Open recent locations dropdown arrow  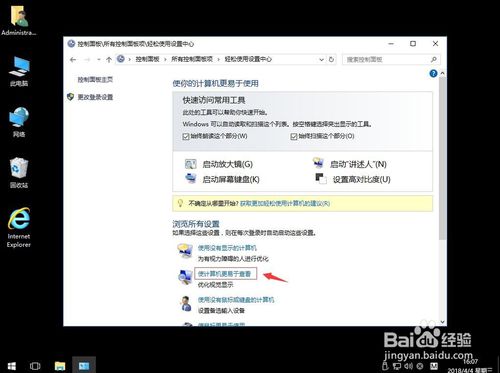[x=99, y=60]
